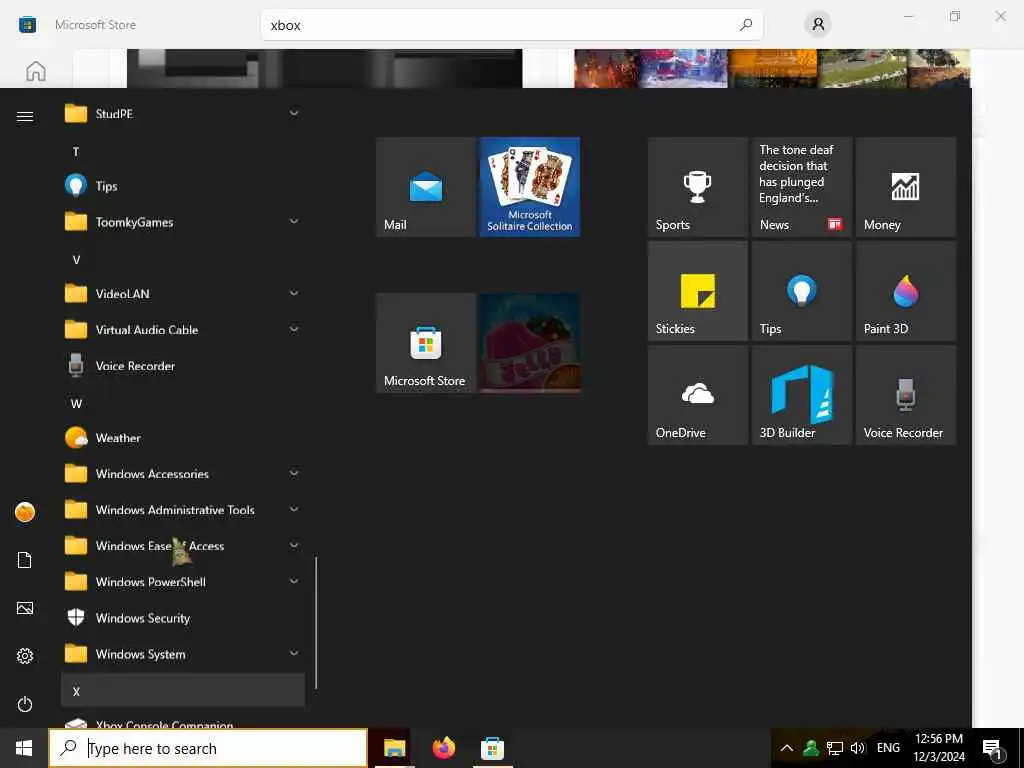
Task: Open the News tile headline
Action: (x=801, y=187)
